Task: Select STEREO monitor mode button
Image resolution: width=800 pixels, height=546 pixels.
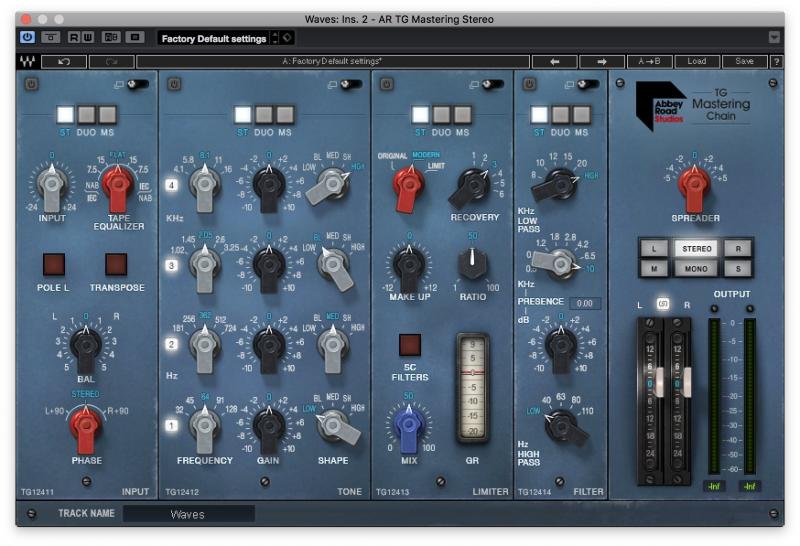Action: pos(696,249)
